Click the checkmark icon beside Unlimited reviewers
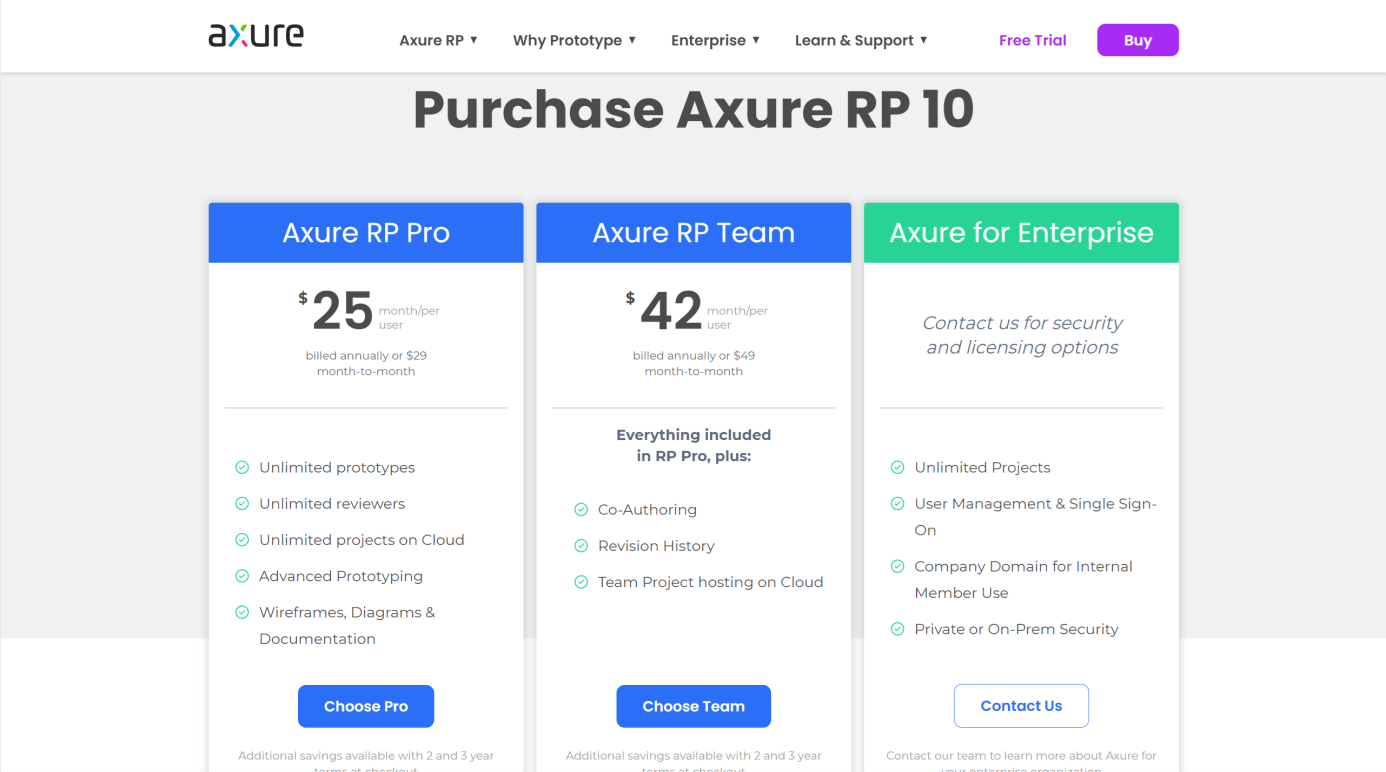 coord(242,503)
